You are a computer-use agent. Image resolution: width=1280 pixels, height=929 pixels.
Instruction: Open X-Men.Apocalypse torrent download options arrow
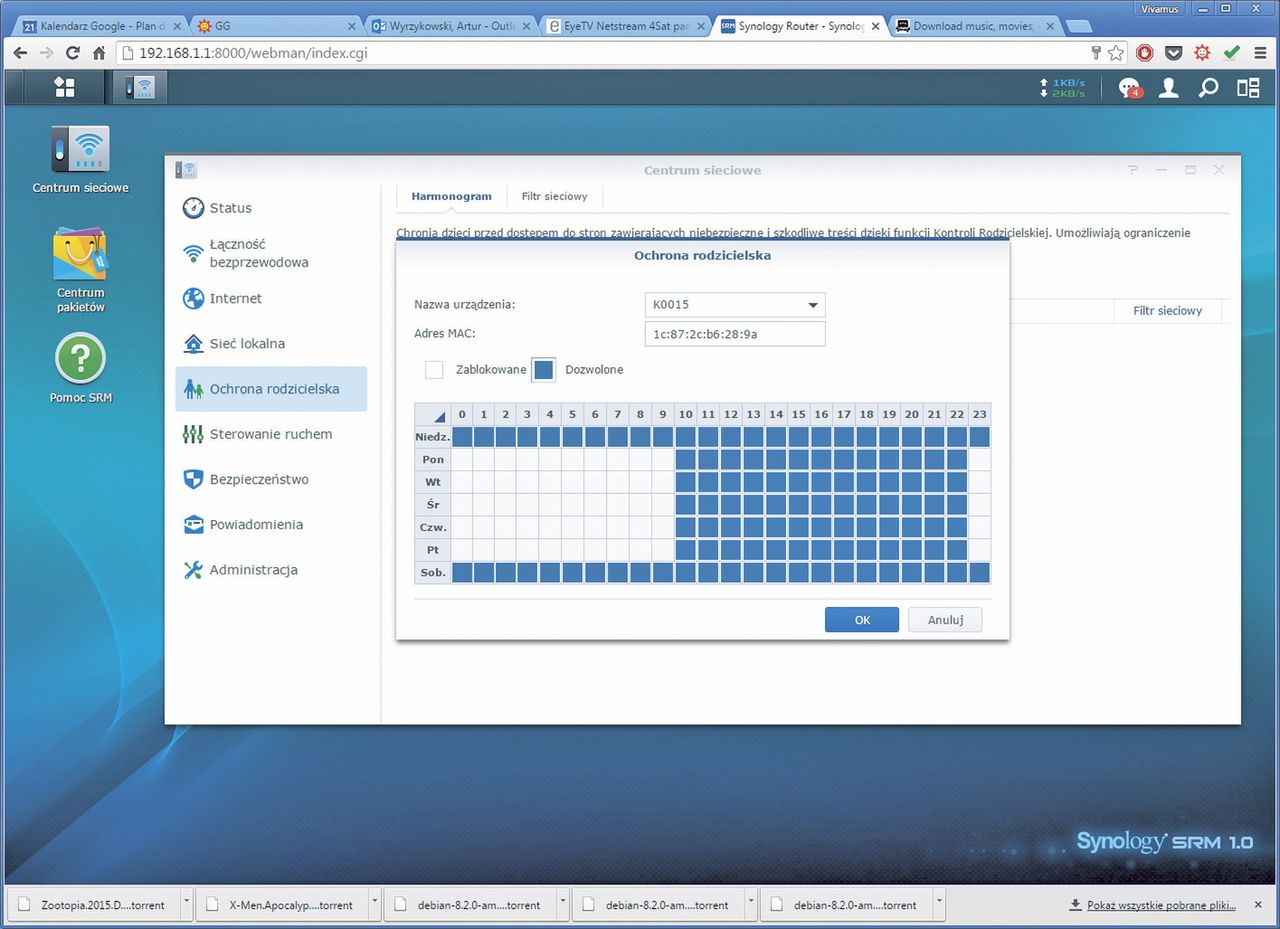click(x=375, y=904)
